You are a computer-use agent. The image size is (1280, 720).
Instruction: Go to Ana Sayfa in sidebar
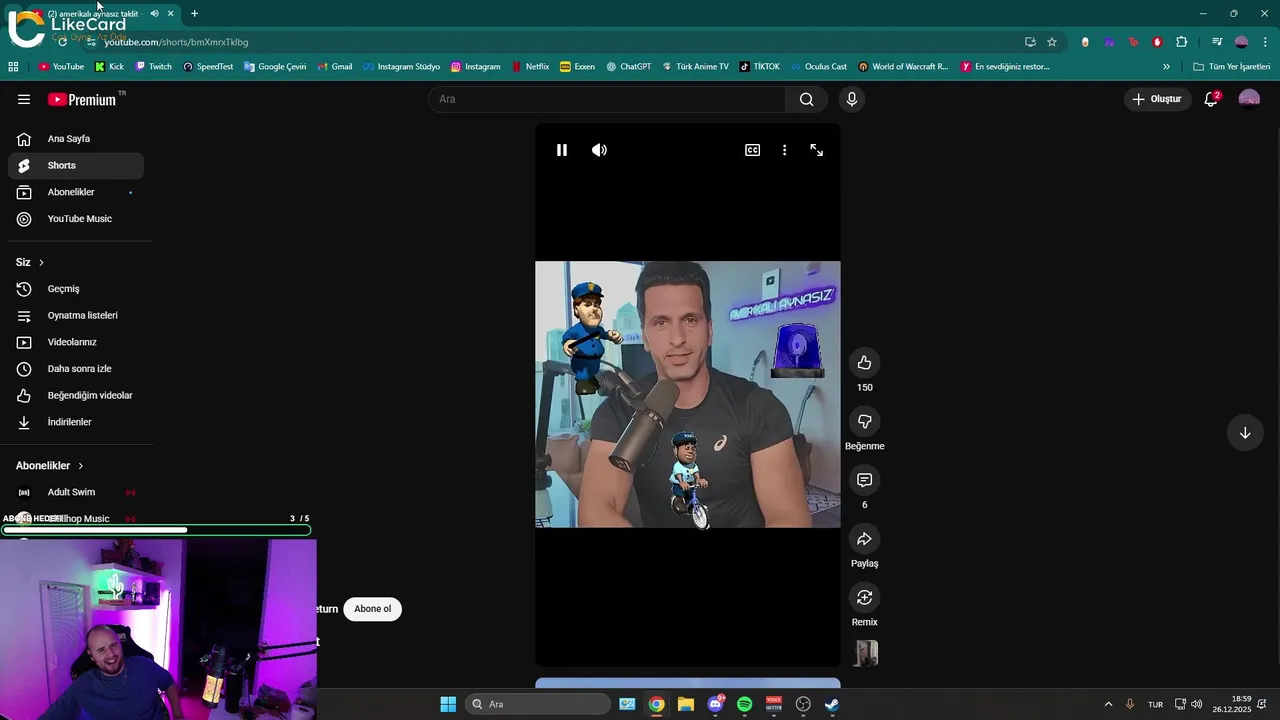76,139
